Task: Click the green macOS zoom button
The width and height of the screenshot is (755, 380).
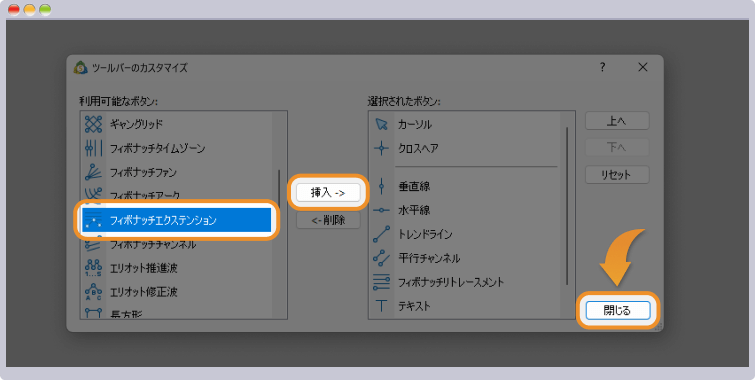Action: [45, 9]
